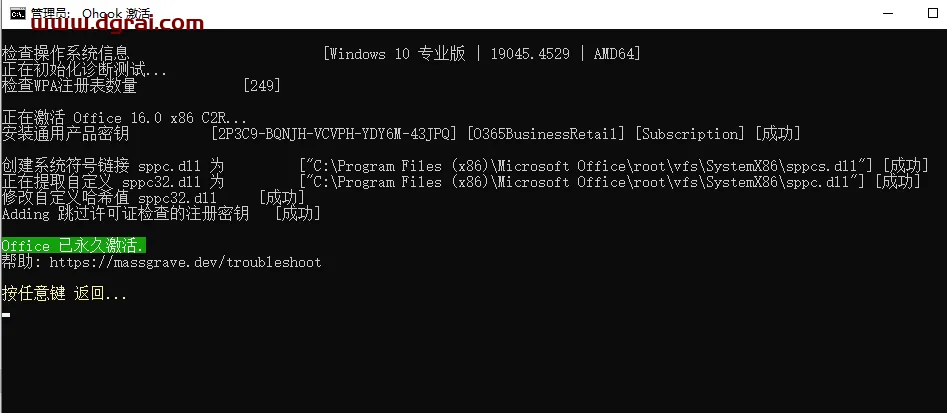Click the product key 2P3C9-BQNJH-VCVPH-YDY6M-43JPQ
Screen dimensions: 947x413
pyautogui.click(x=334, y=133)
